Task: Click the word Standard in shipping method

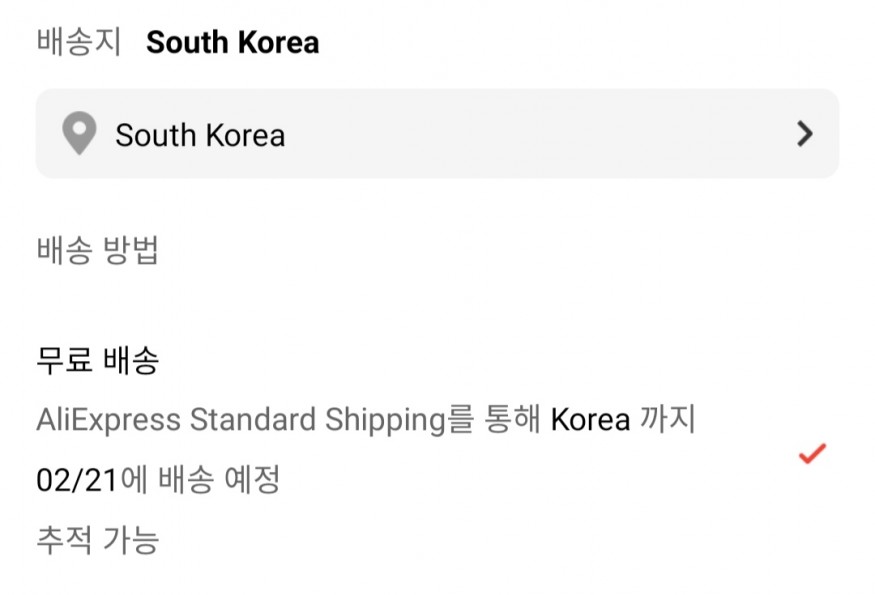Action: [253, 420]
